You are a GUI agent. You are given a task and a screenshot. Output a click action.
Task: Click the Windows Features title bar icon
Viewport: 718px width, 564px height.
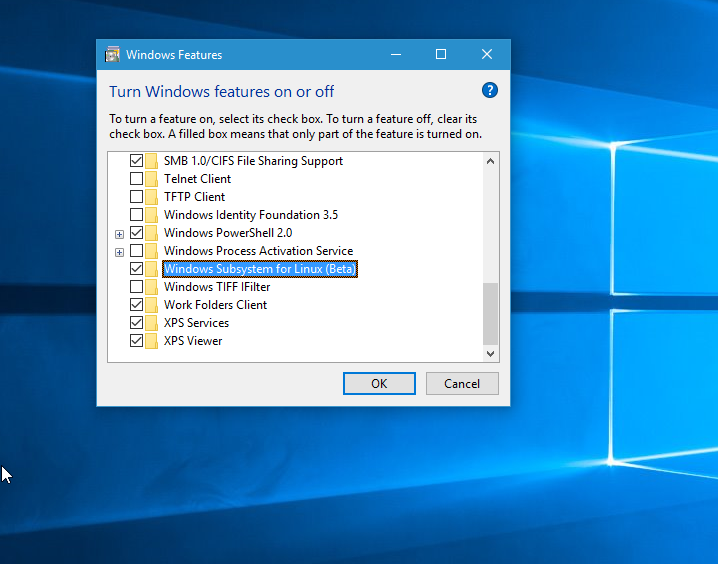click(112, 54)
